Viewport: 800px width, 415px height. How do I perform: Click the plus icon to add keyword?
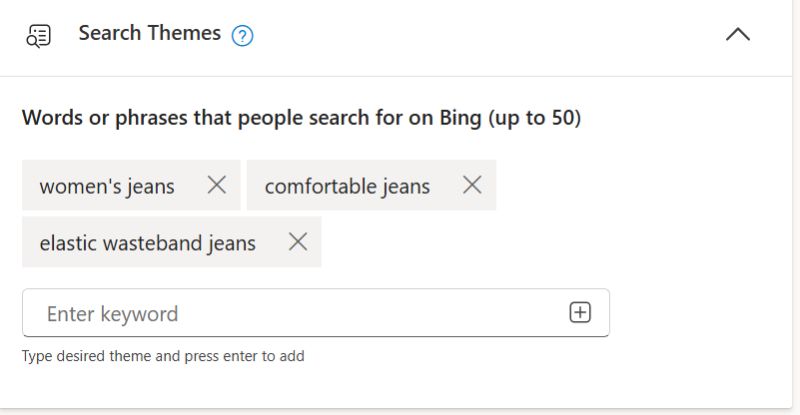click(x=580, y=313)
